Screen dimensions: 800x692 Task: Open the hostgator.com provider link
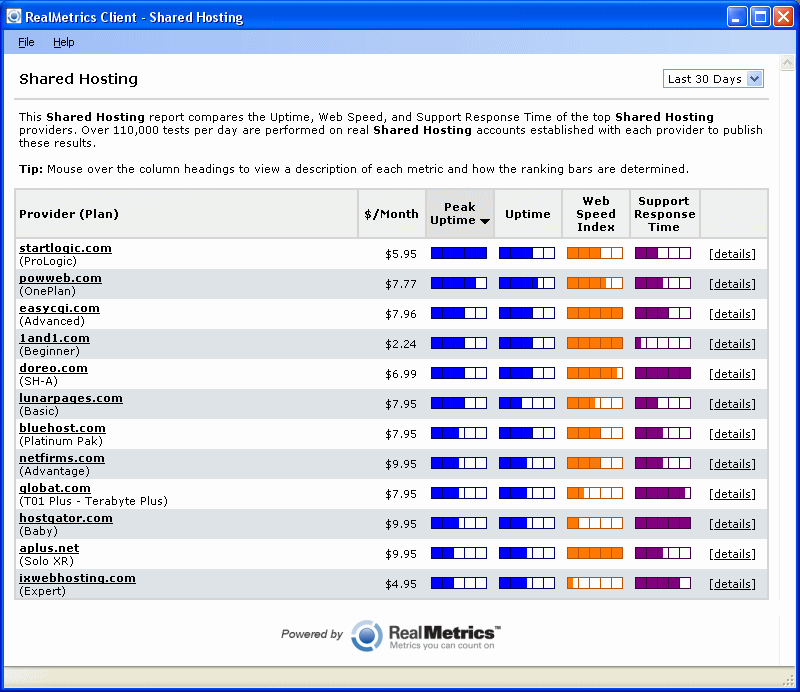[66, 518]
